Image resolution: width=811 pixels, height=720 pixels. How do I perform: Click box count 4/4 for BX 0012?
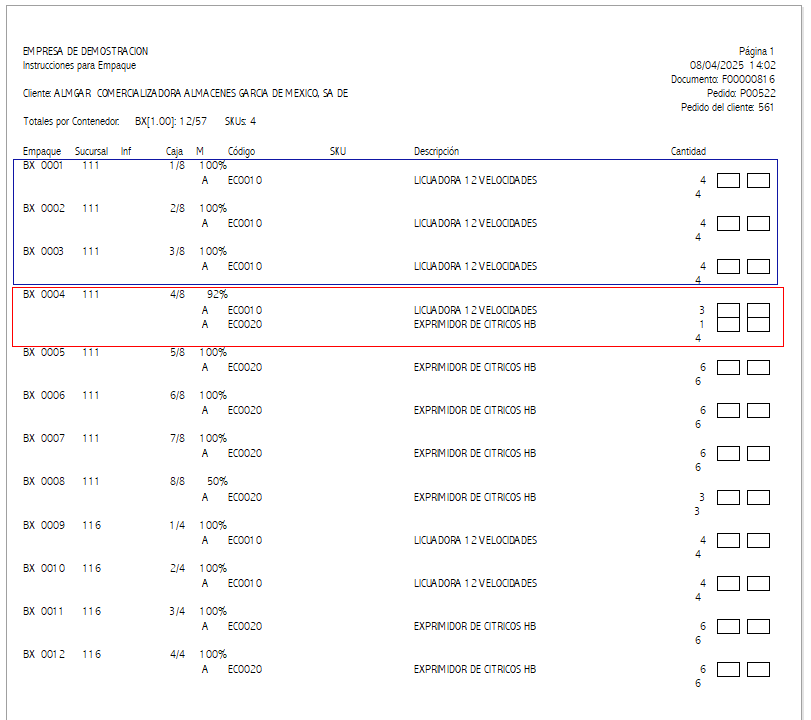pos(177,654)
